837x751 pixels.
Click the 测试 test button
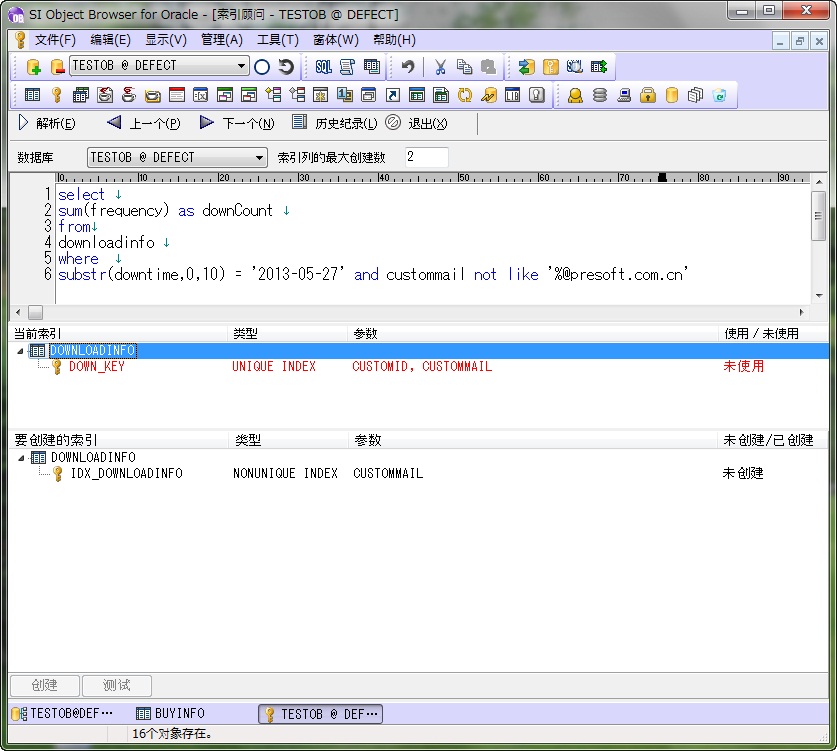[117, 685]
